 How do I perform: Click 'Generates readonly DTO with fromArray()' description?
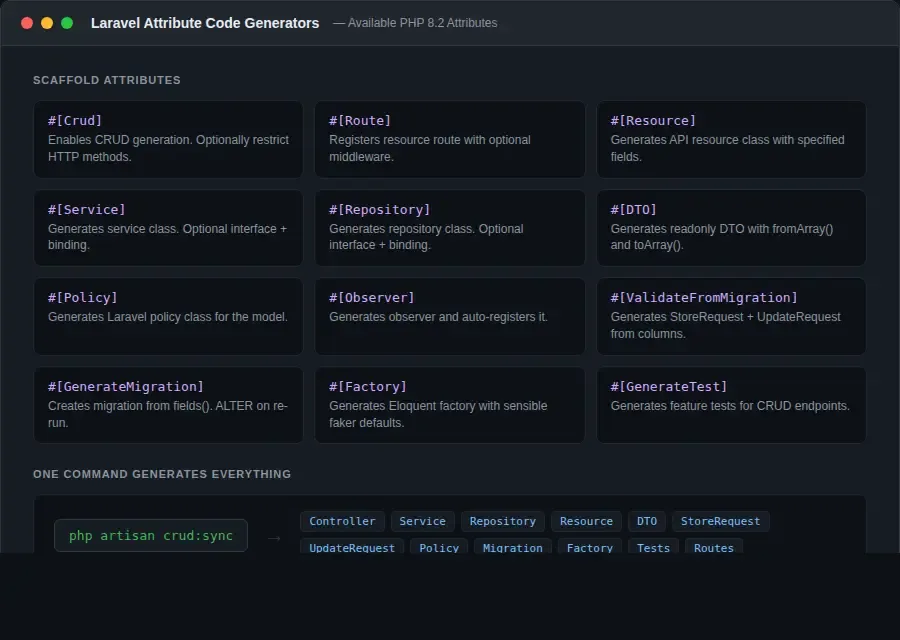click(x=721, y=236)
